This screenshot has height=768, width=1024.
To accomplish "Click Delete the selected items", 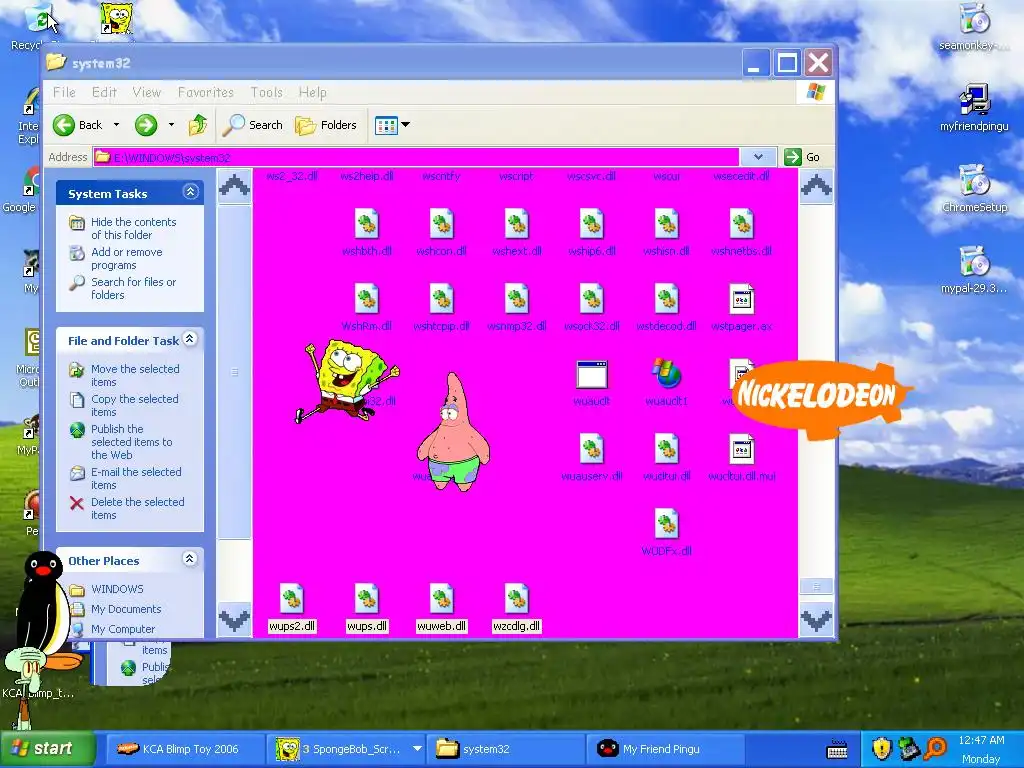I will tap(137, 508).
